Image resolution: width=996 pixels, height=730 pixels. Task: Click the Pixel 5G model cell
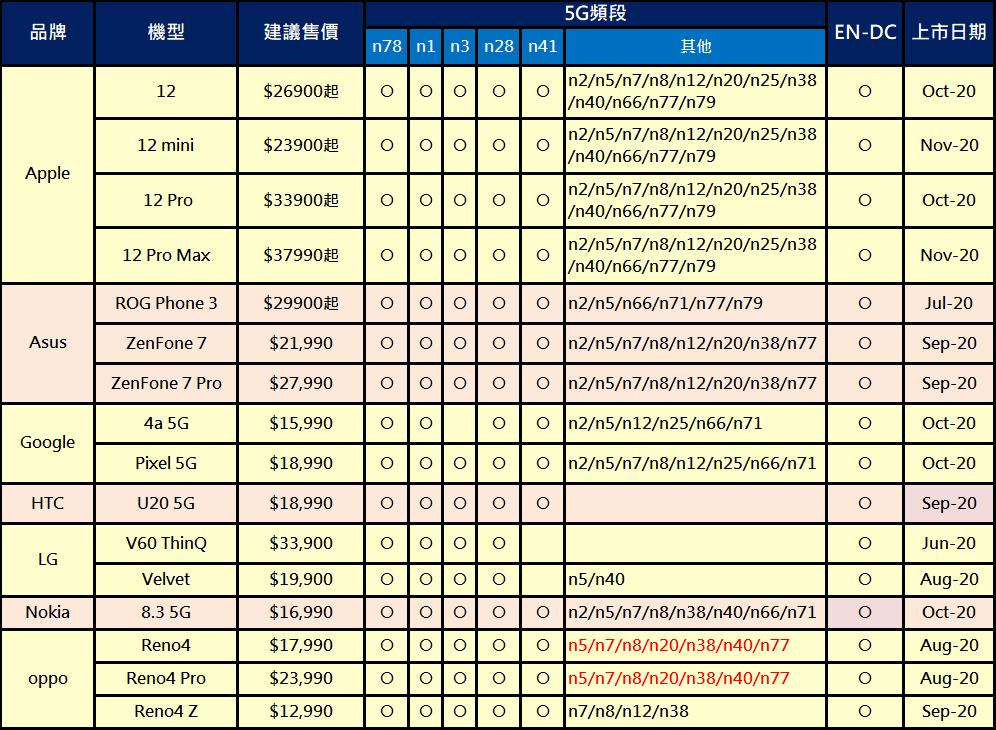(166, 463)
